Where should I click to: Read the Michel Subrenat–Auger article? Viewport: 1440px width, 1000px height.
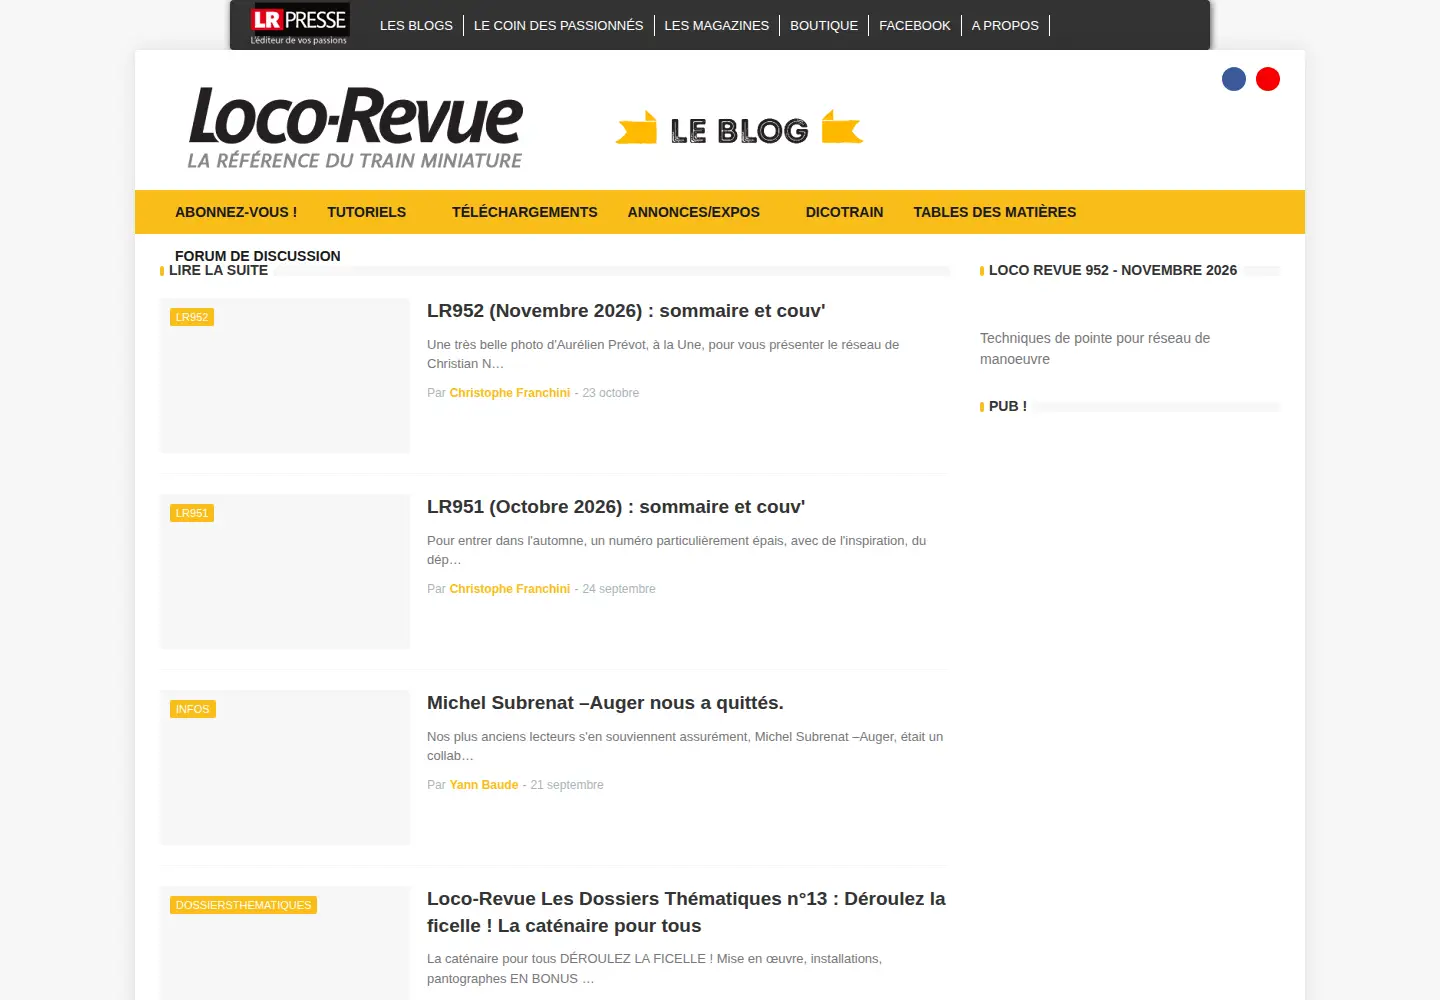point(605,703)
